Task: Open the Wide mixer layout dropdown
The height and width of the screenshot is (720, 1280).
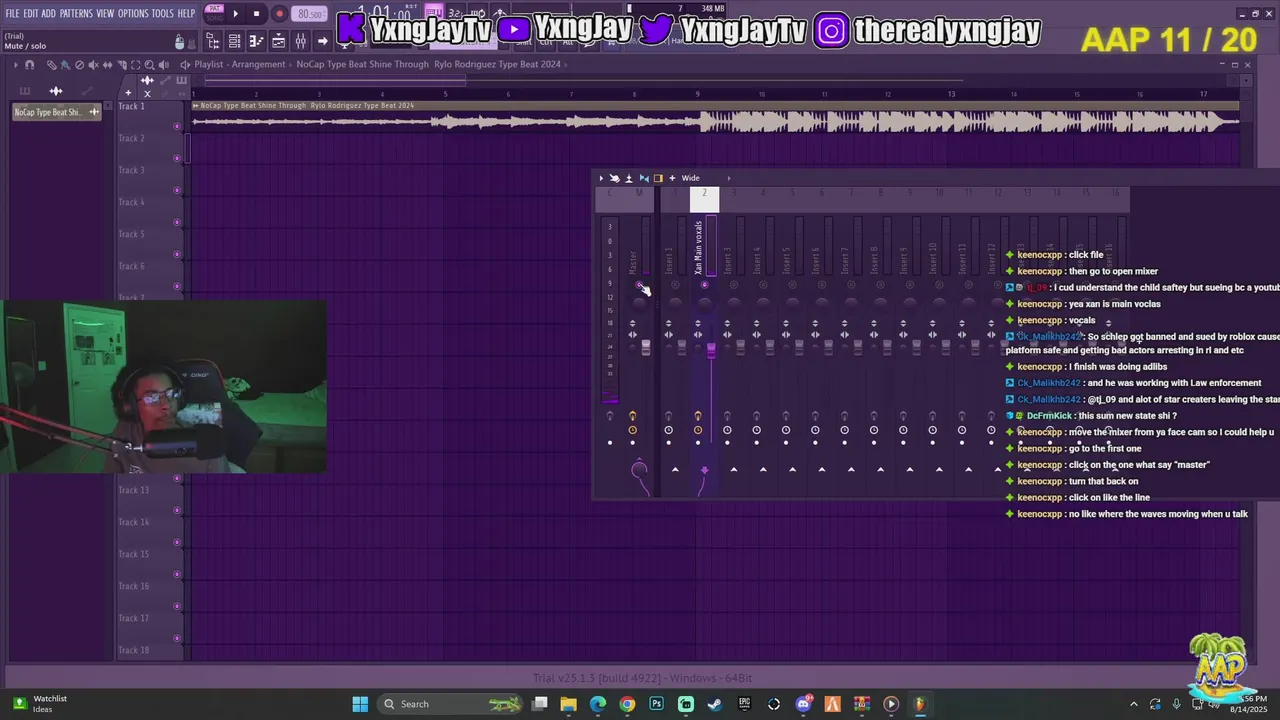Action: click(x=691, y=178)
